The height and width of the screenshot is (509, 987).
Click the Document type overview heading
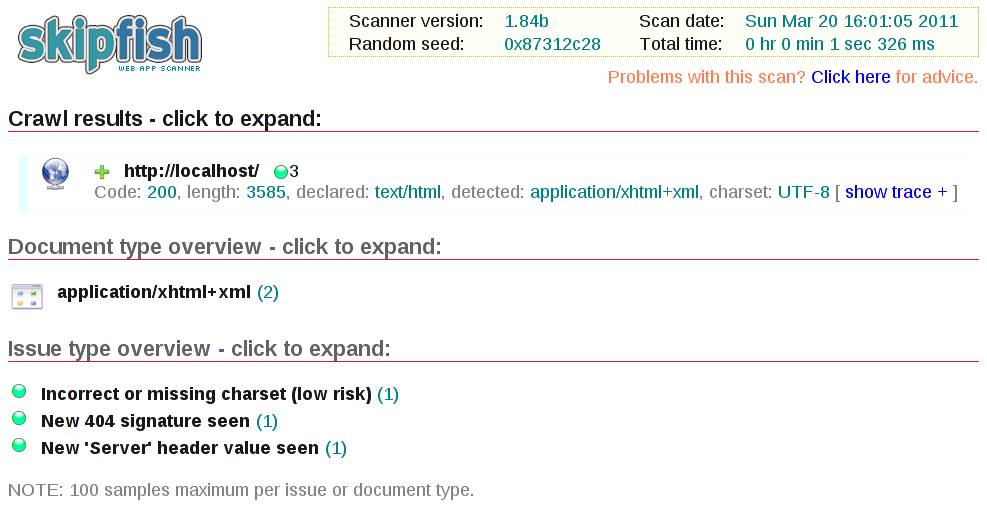click(224, 247)
